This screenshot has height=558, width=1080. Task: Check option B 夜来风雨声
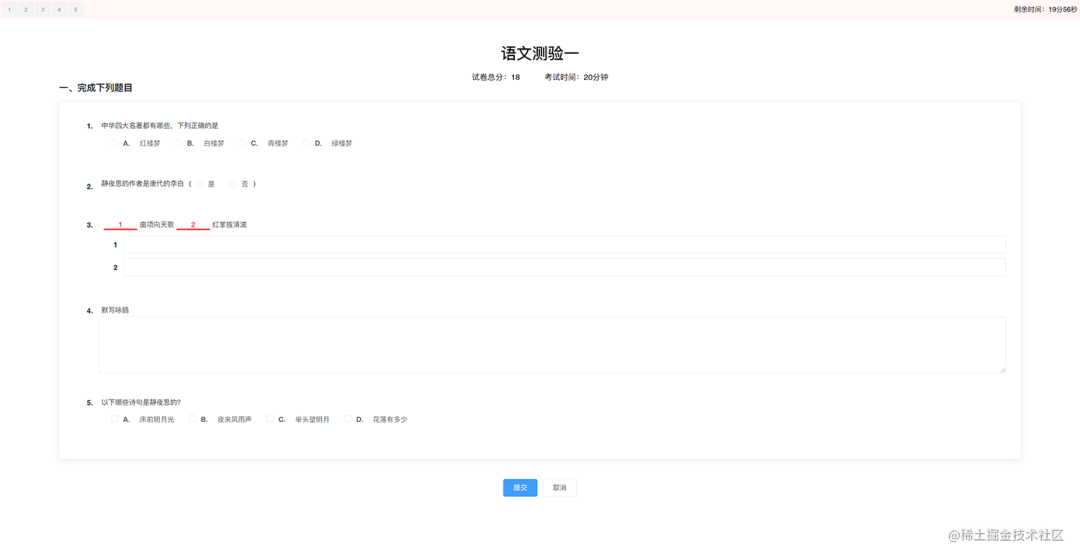193,419
